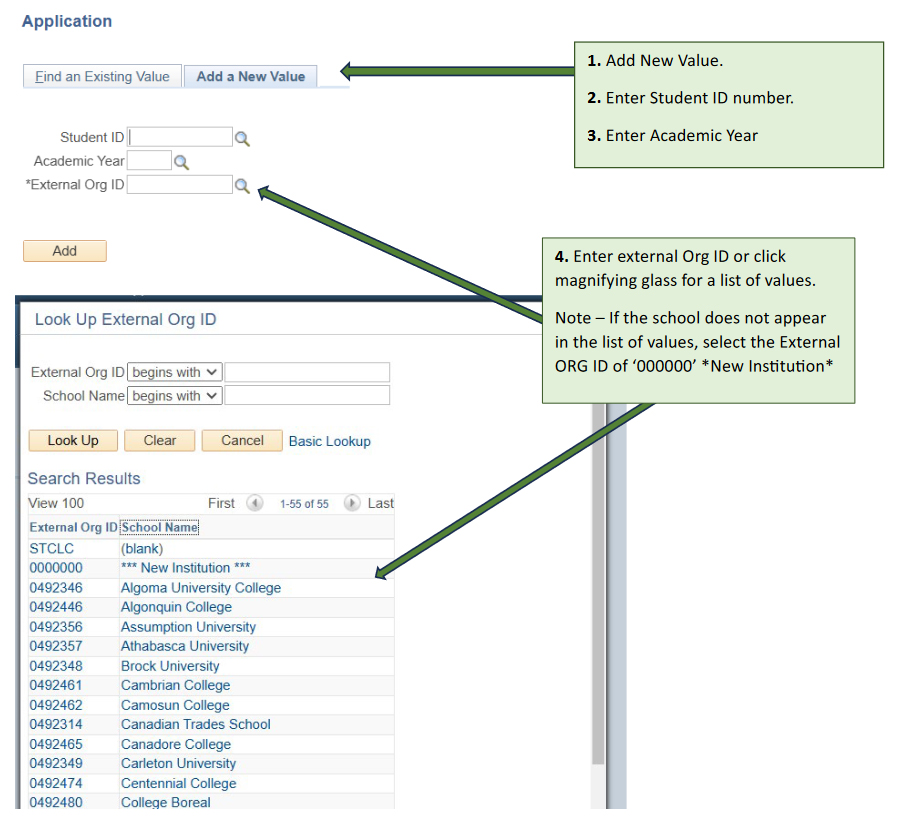
Task: Go to next results page arrow
Action: (x=352, y=503)
